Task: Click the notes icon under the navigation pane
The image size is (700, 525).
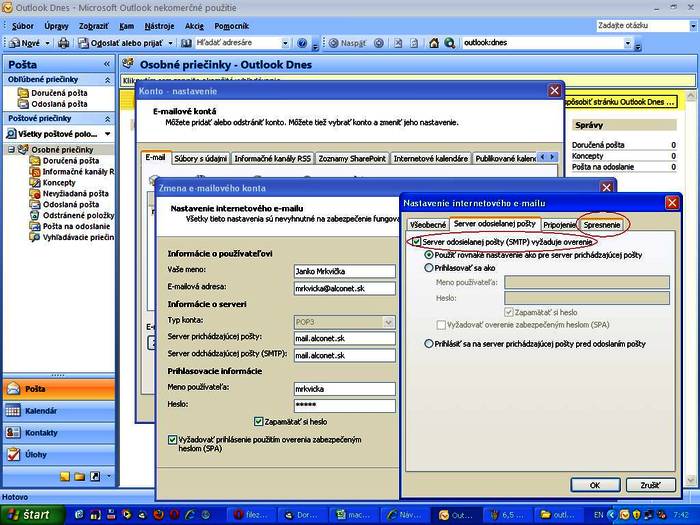Action: 65,476
